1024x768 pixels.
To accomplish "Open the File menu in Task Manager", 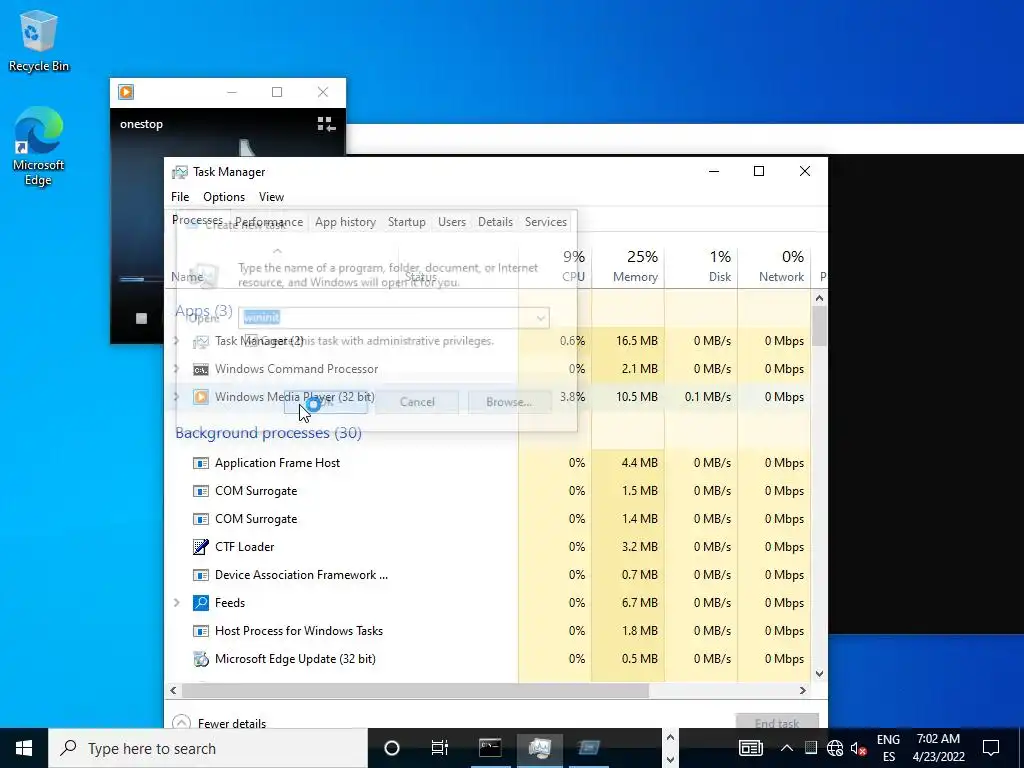I will [180, 197].
